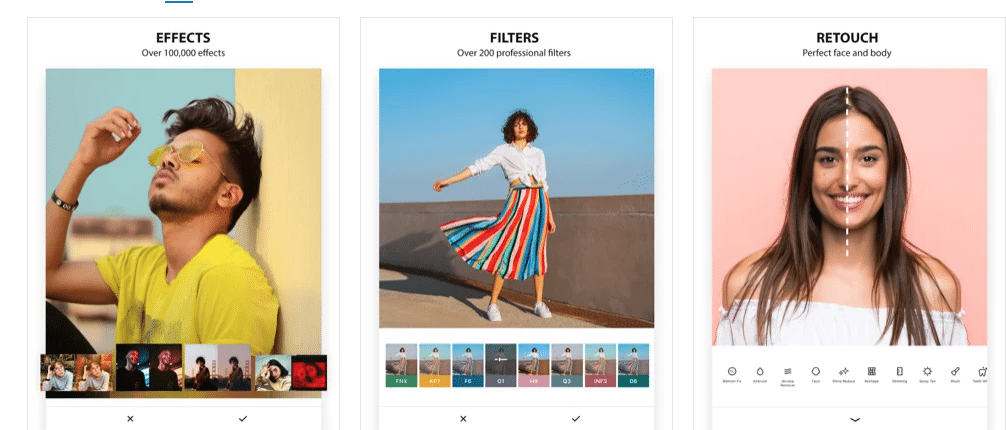Screen dimensions: 1006x430
Task: Cancel effects with the X icon
Action: pos(130,418)
